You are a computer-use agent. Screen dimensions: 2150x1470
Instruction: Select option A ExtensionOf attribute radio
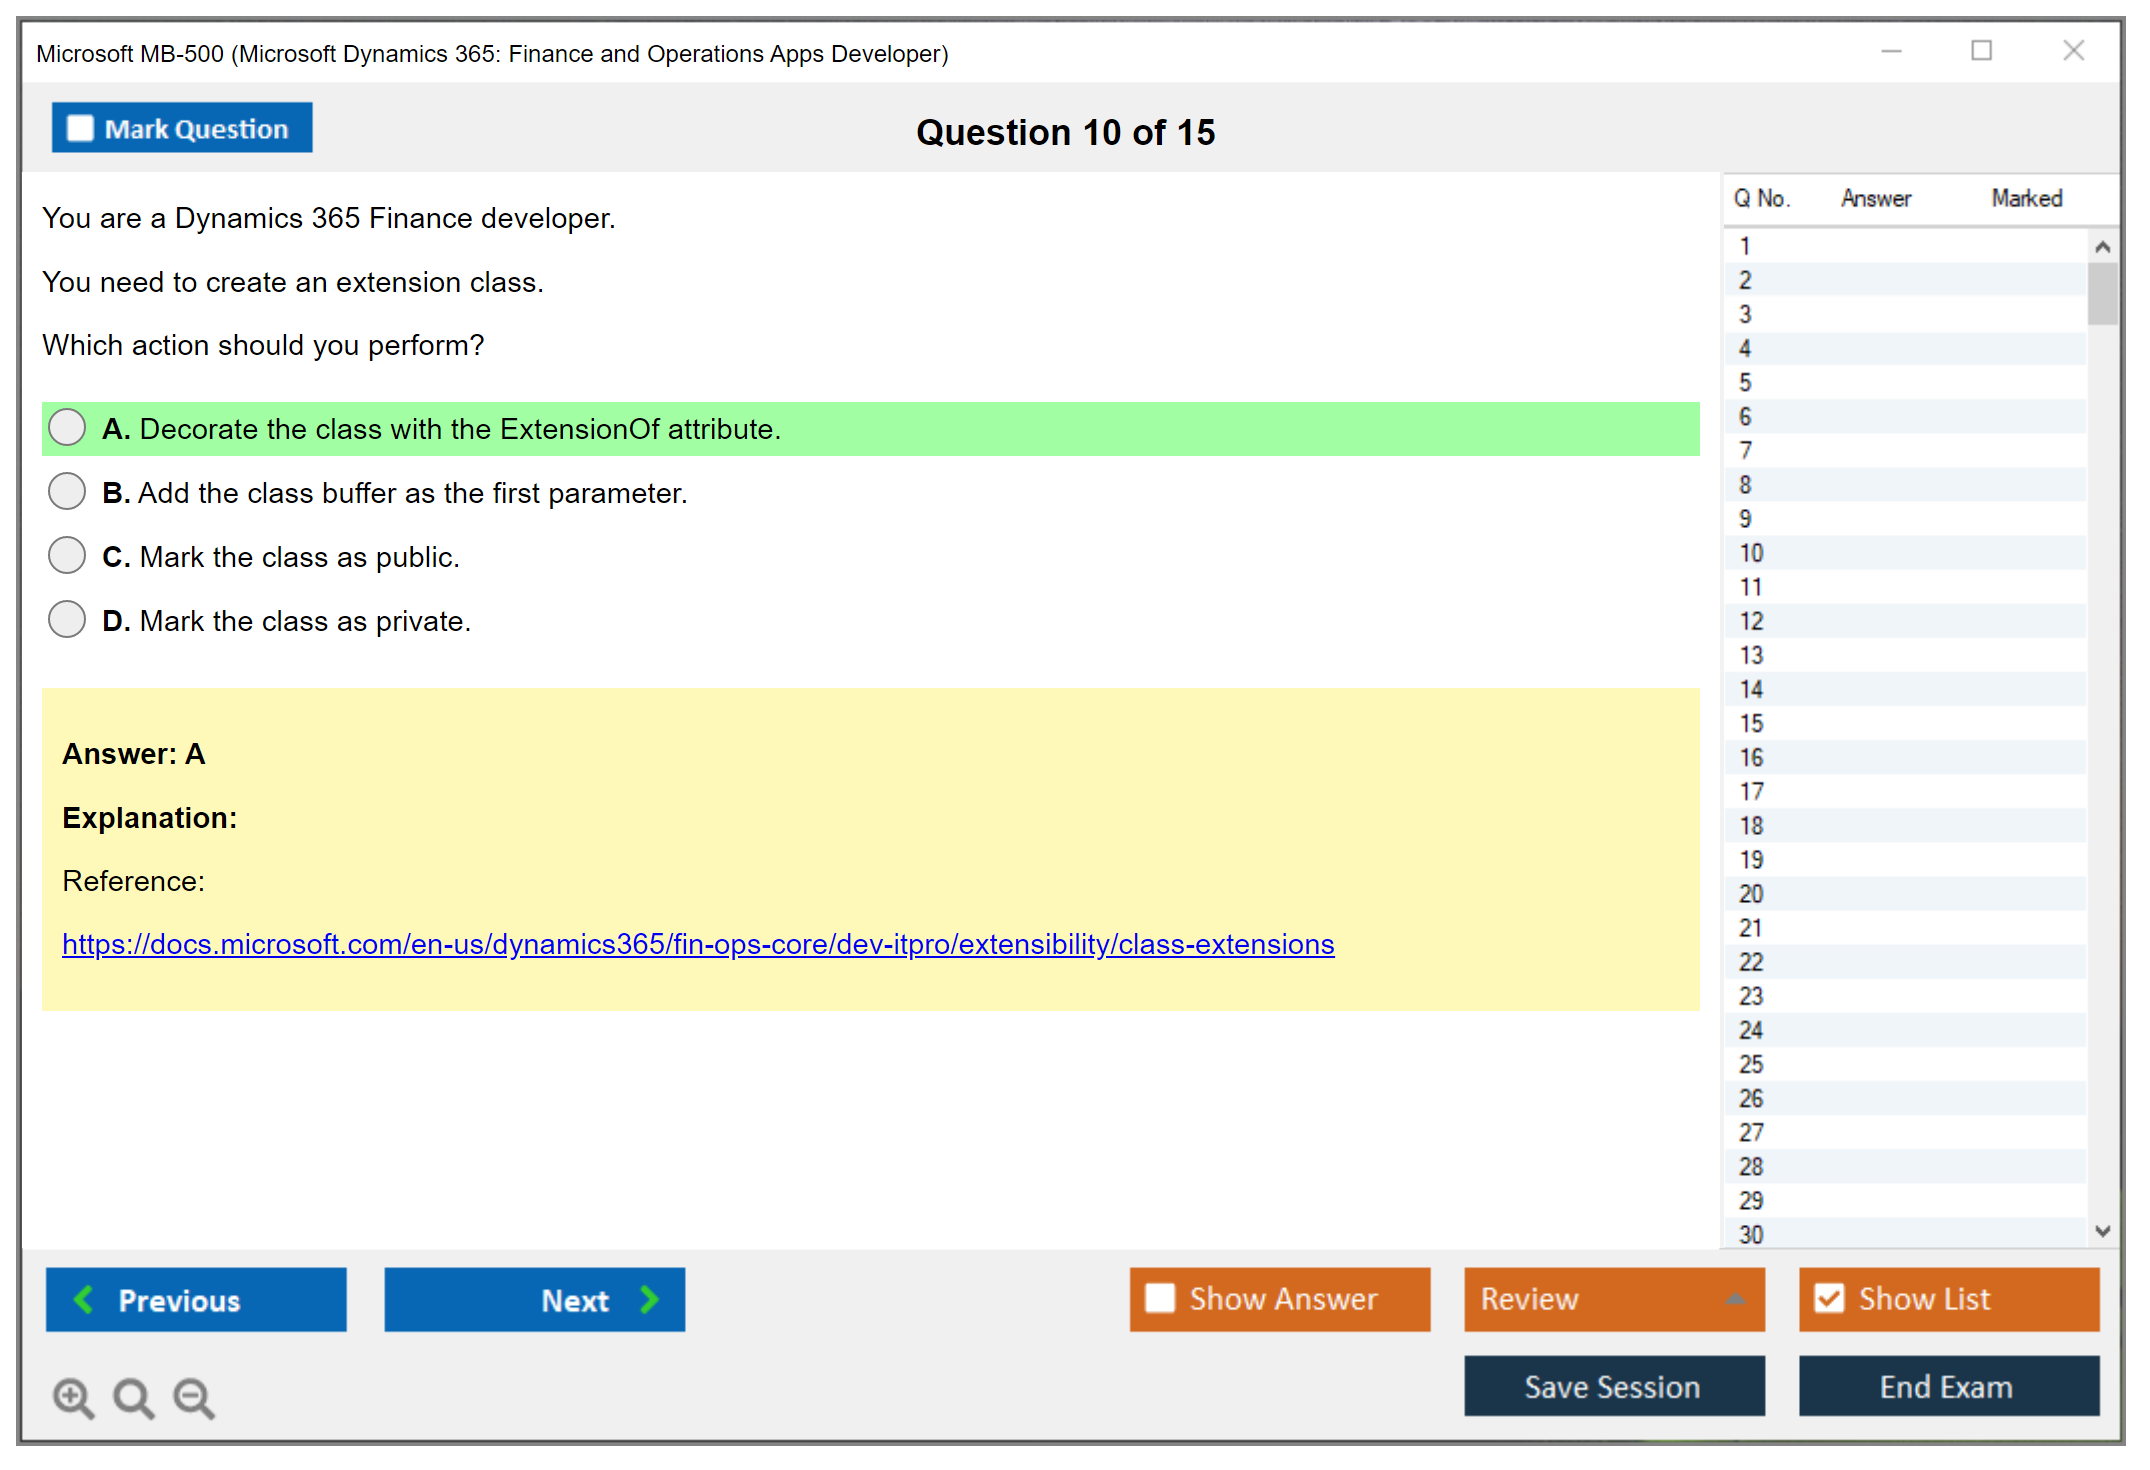pyautogui.click(x=67, y=428)
